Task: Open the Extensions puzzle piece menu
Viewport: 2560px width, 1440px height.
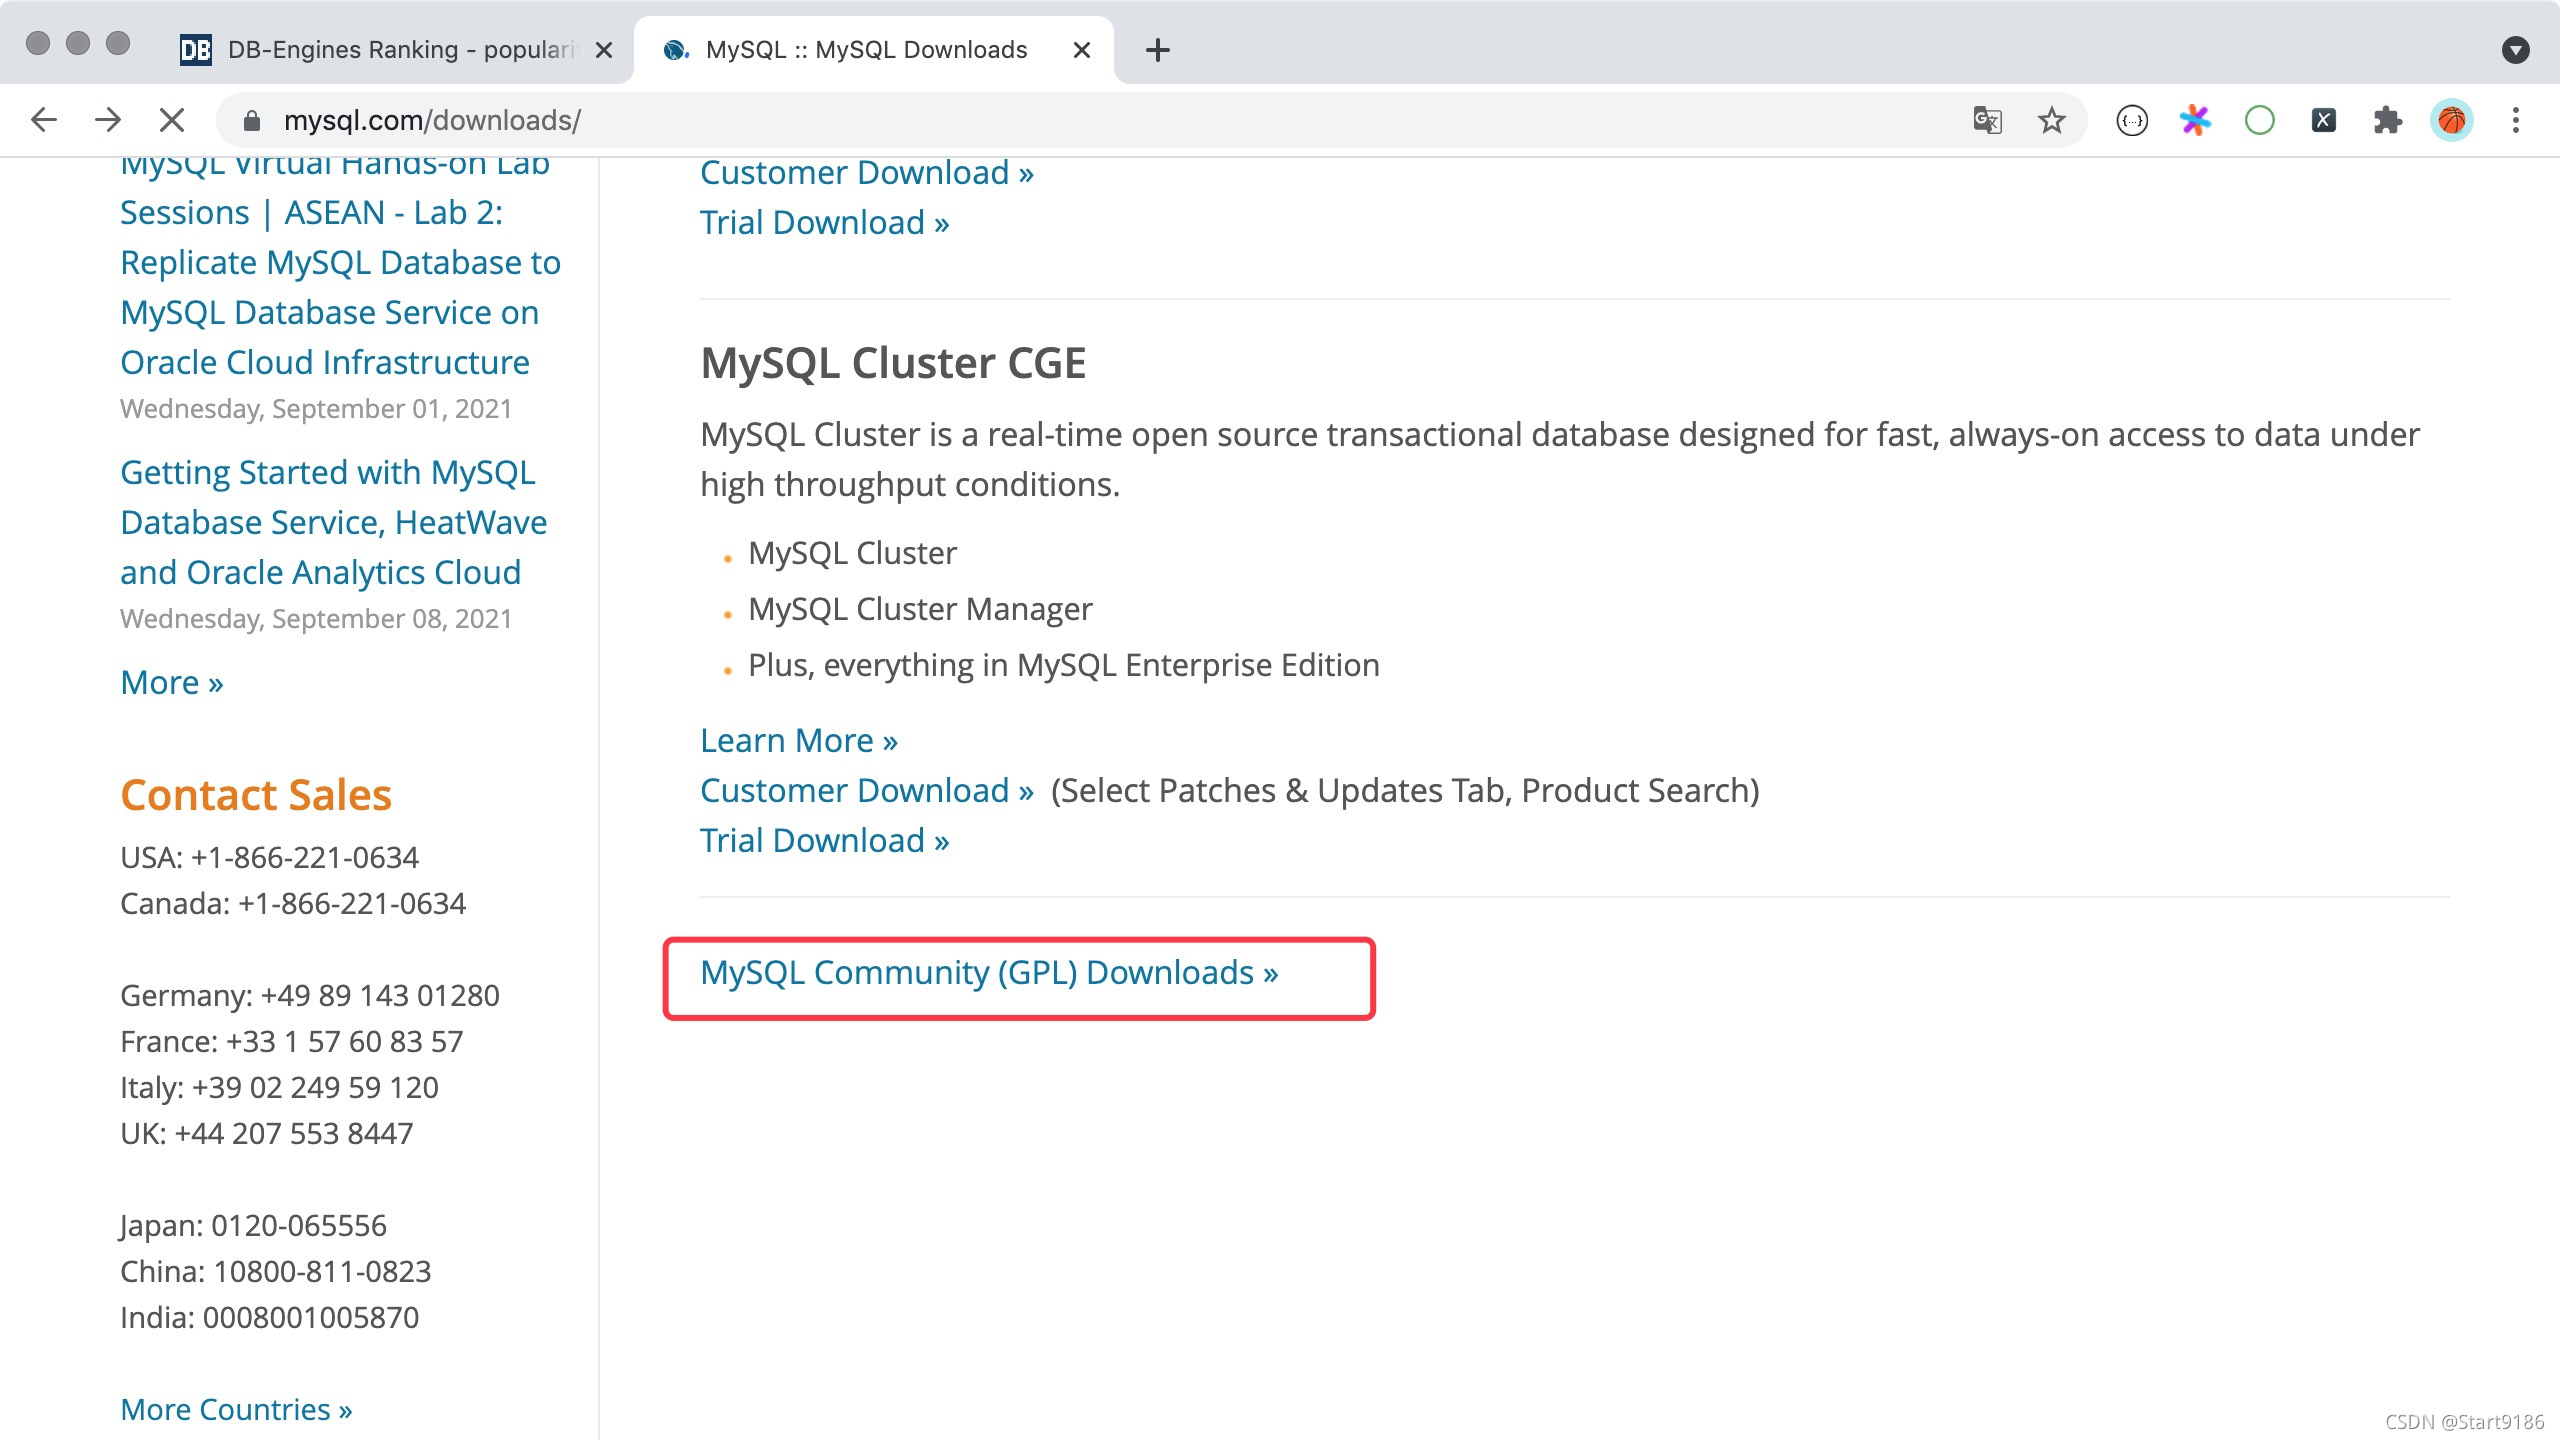Action: [x=2387, y=120]
